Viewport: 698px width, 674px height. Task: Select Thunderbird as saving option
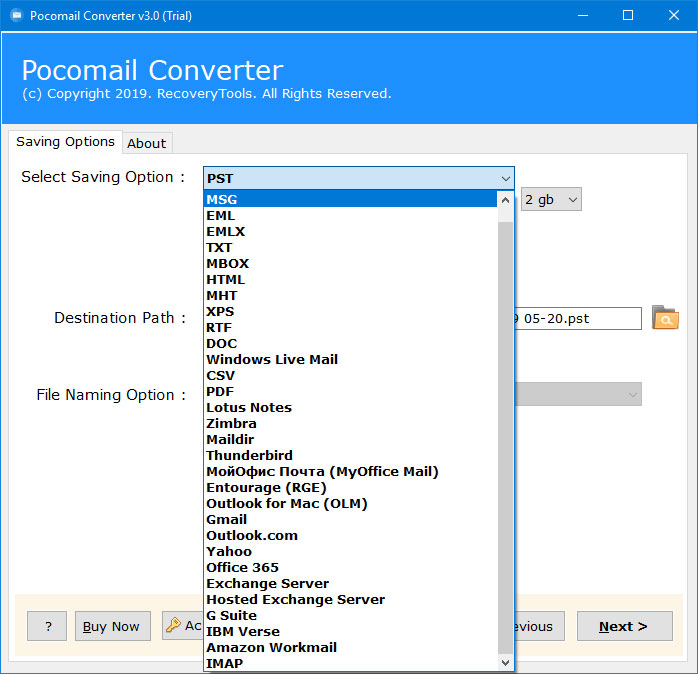[350, 455]
